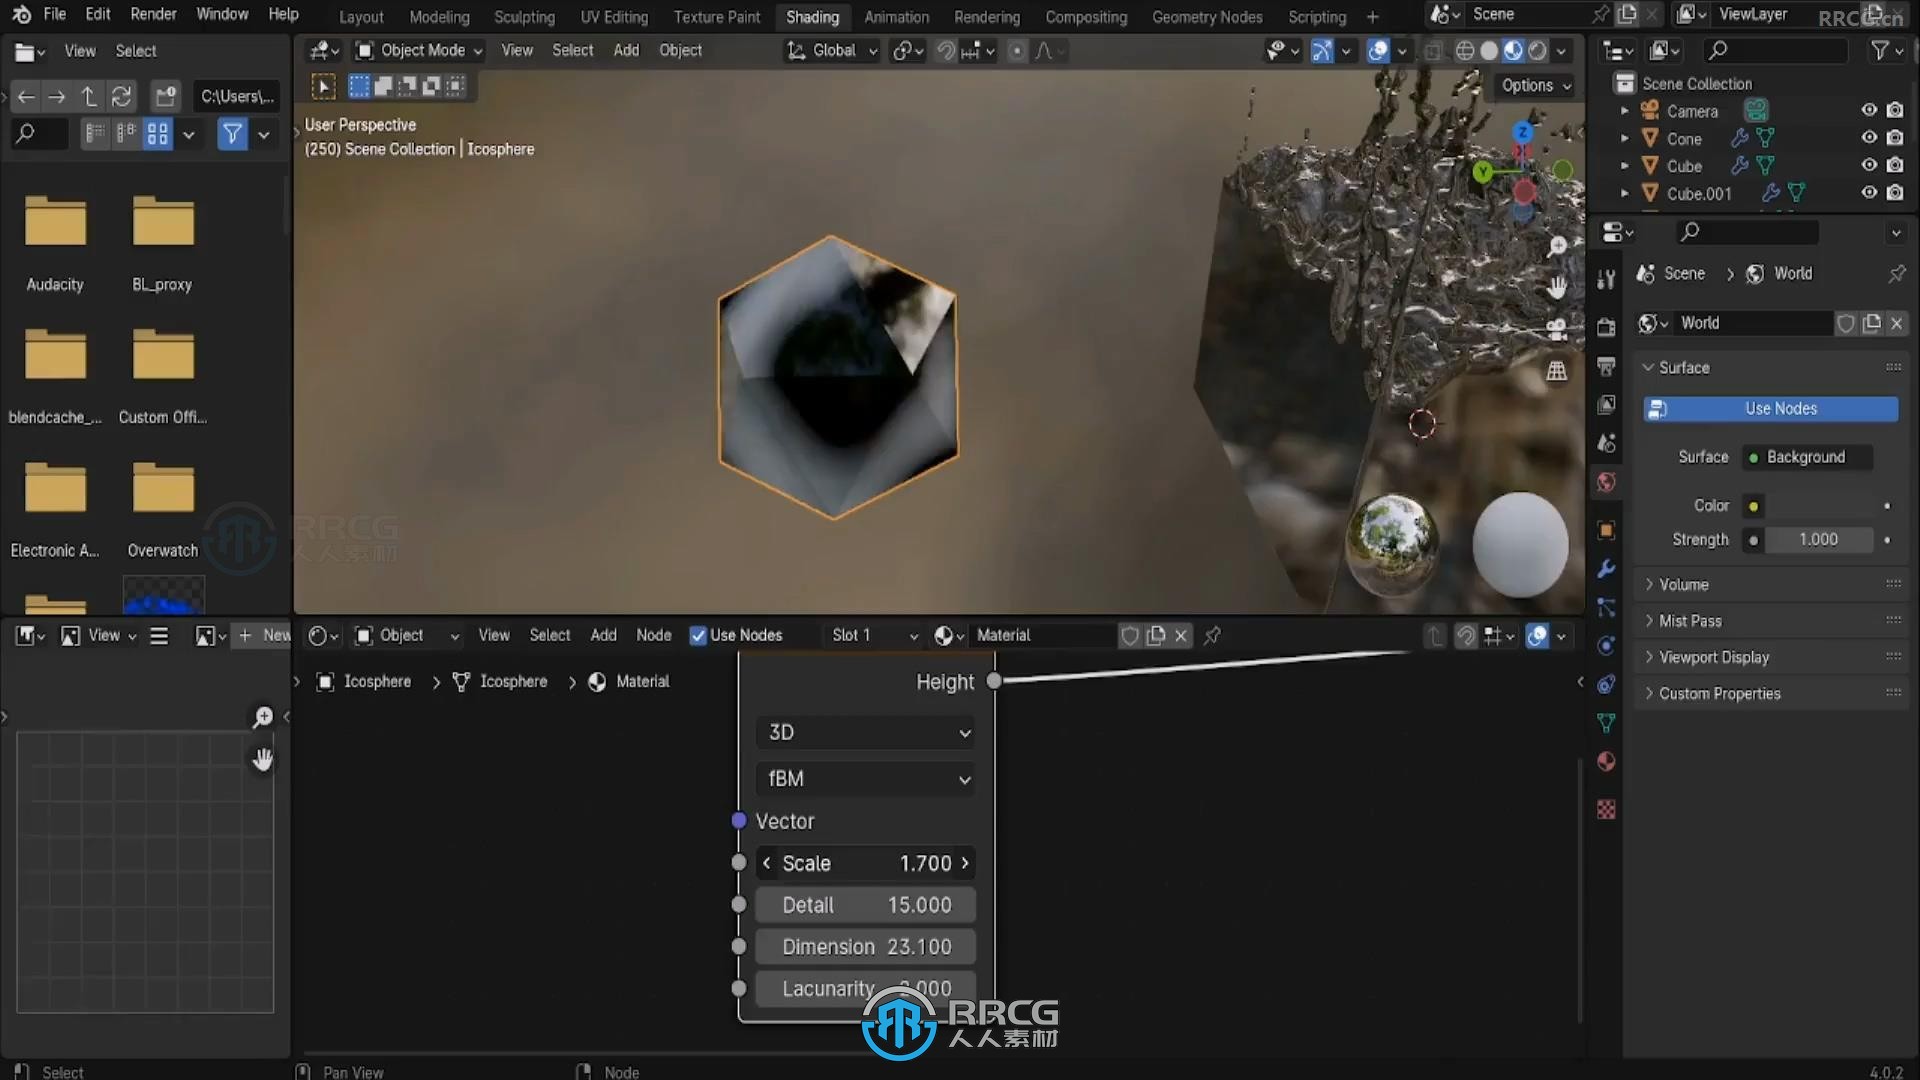This screenshot has height=1080, width=1920.
Task: Open the Object Data properties tab
Action: pyautogui.click(x=1606, y=723)
